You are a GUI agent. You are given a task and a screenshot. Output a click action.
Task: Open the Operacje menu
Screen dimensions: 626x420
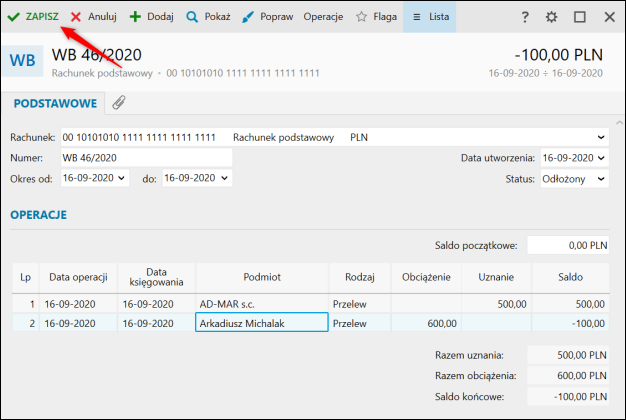[323, 17]
